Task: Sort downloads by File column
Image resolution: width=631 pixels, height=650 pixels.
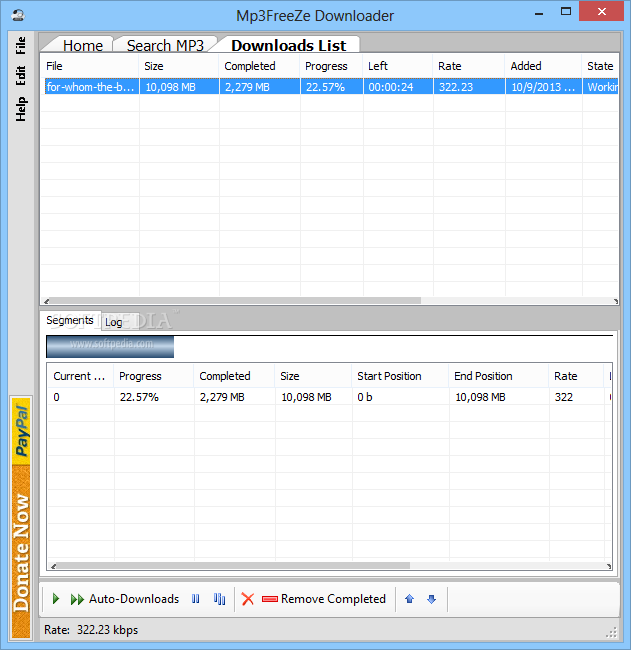Action: (x=90, y=66)
